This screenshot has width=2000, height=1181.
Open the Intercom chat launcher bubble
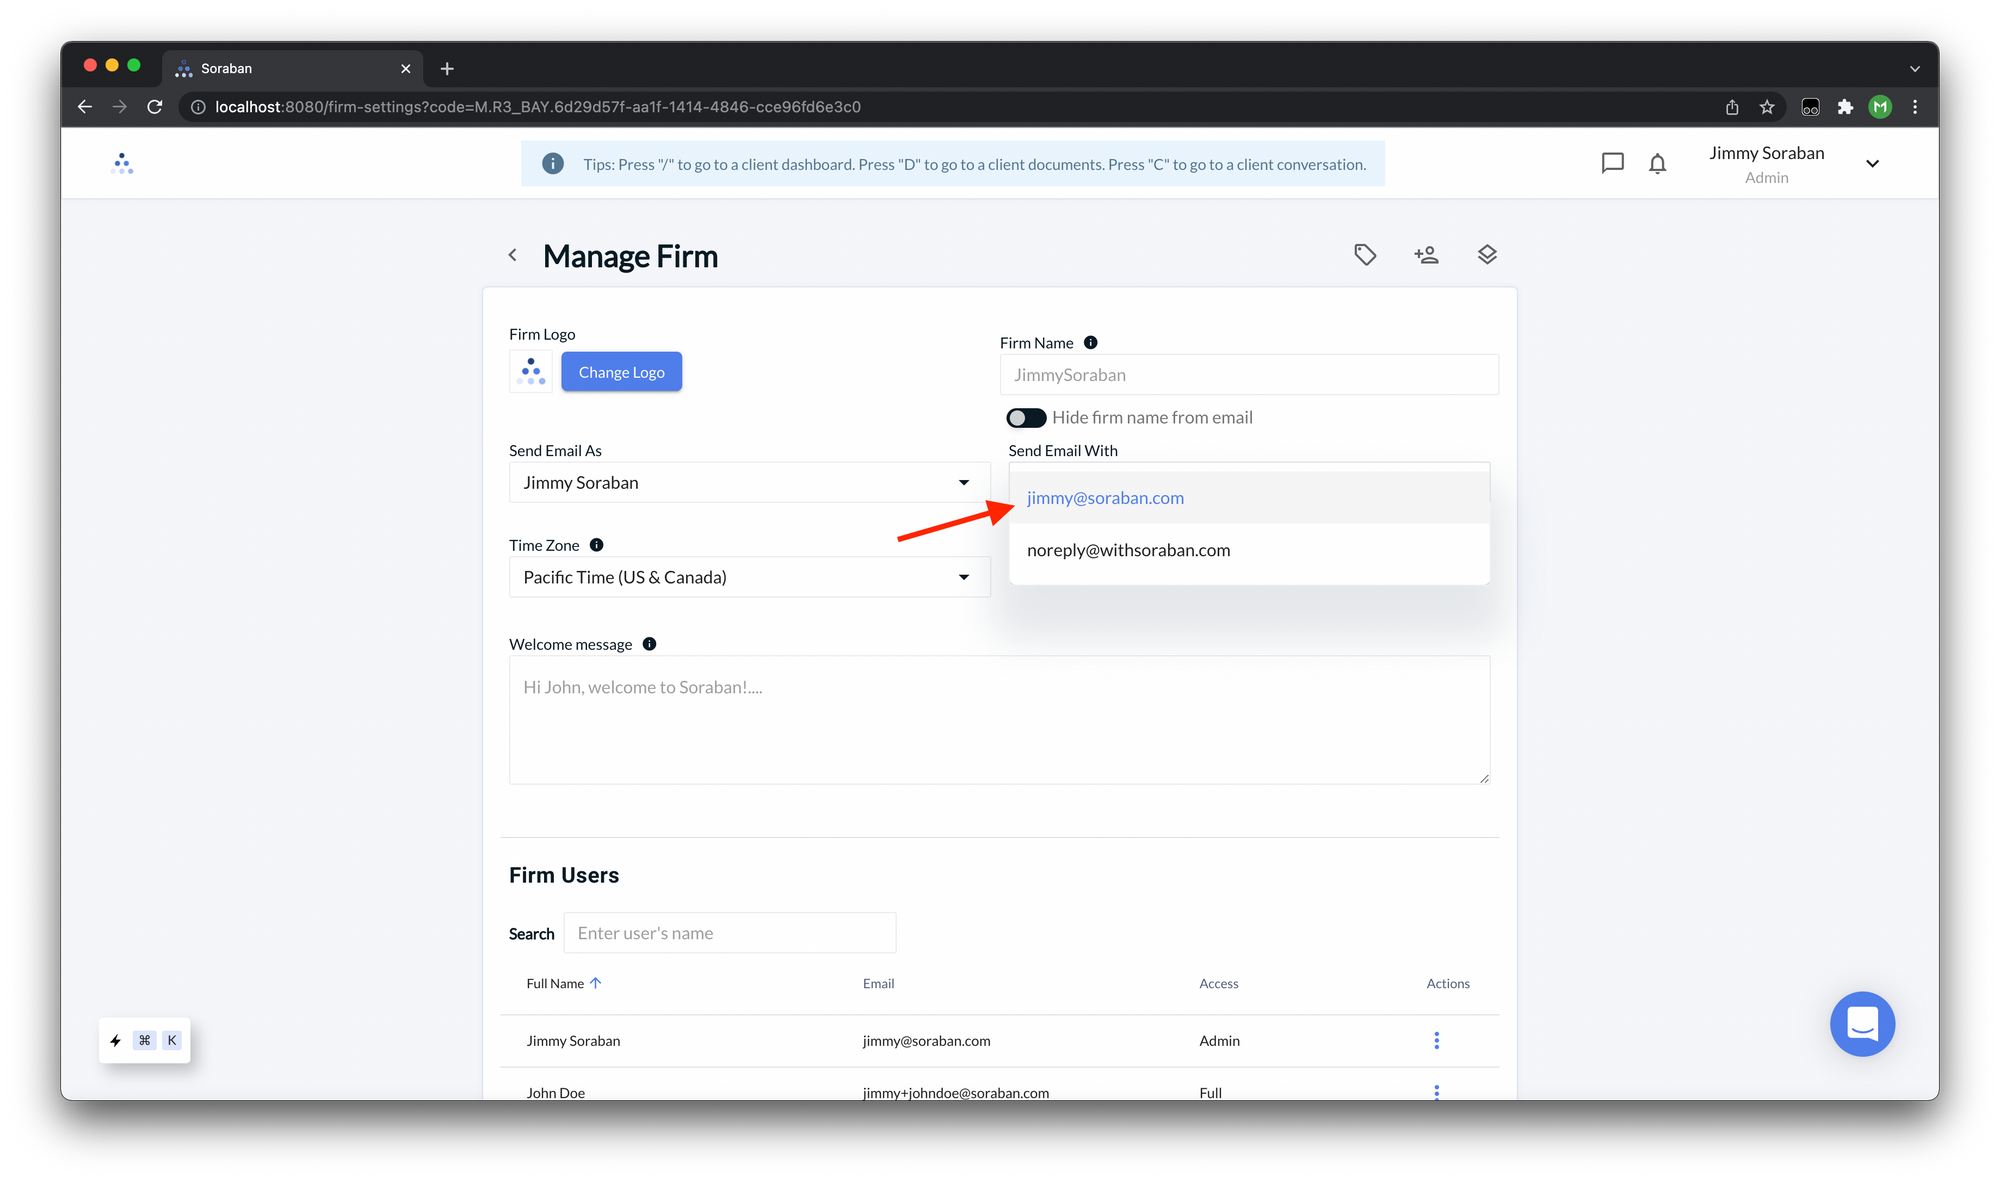(1862, 1024)
